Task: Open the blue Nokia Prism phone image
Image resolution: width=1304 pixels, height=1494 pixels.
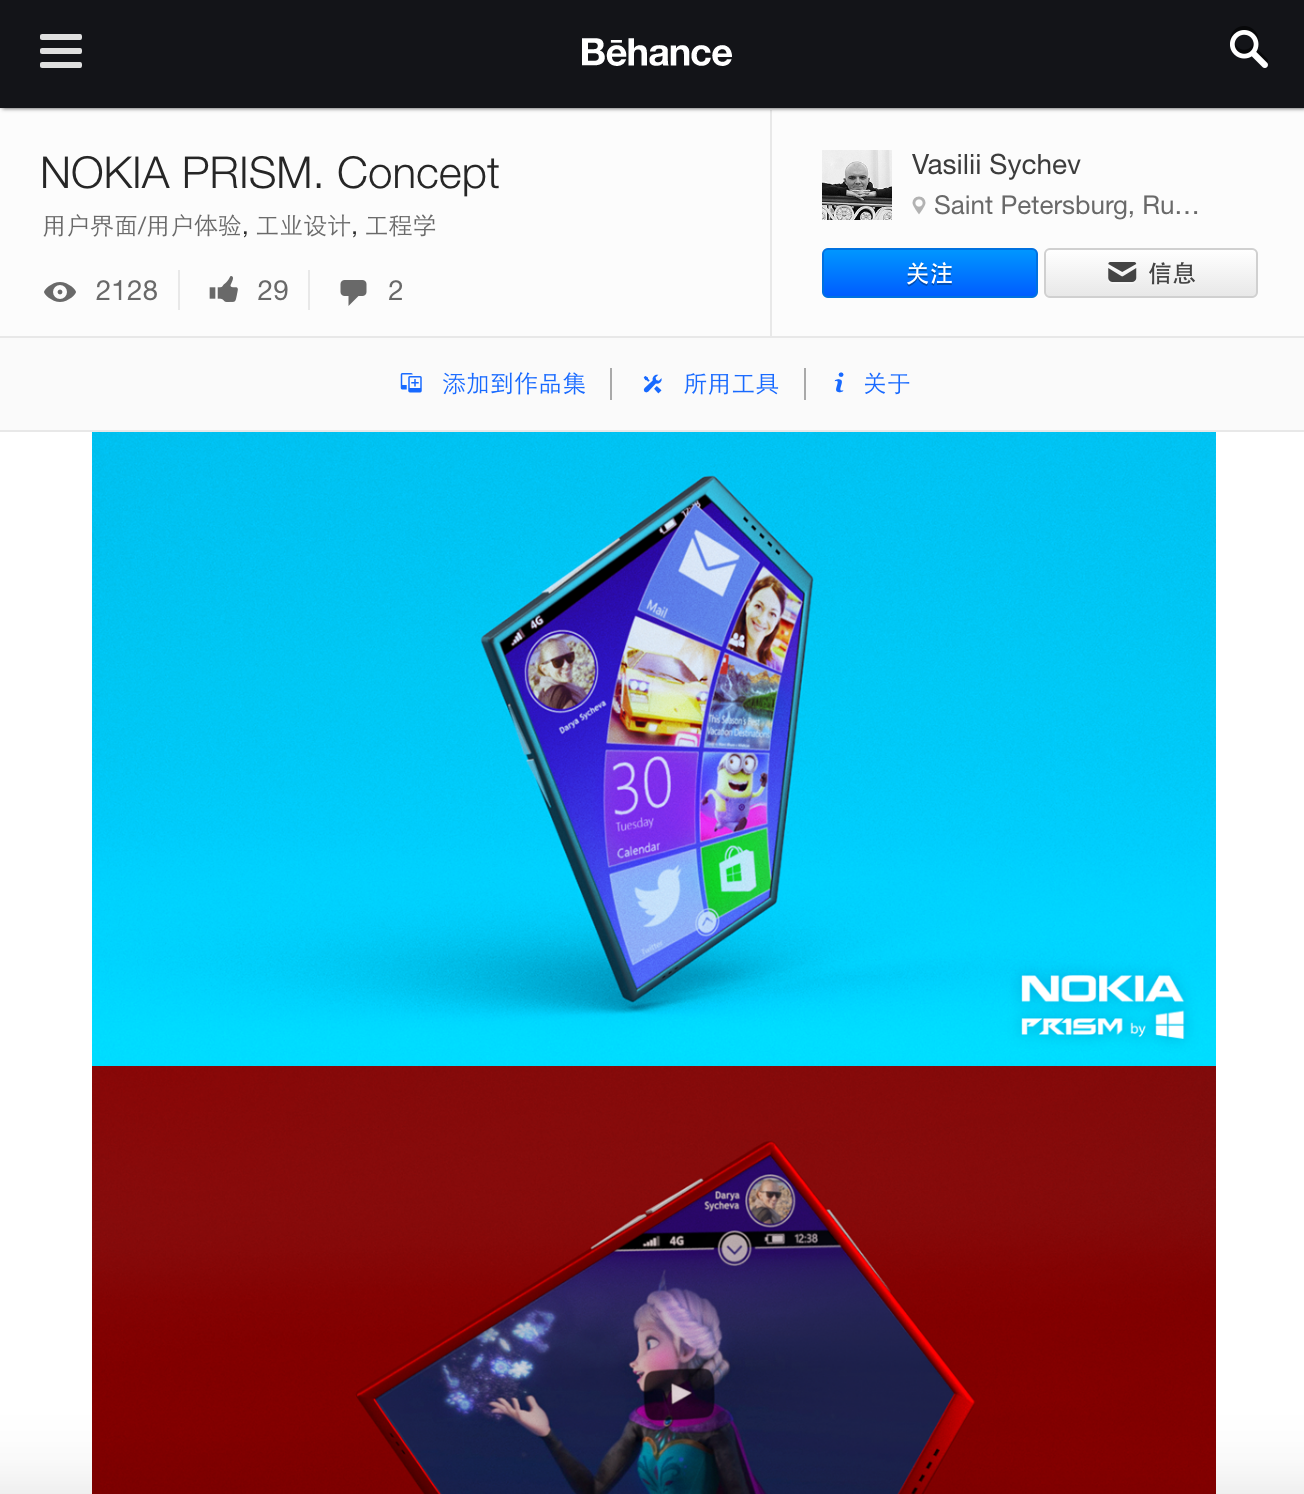Action: 654,749
